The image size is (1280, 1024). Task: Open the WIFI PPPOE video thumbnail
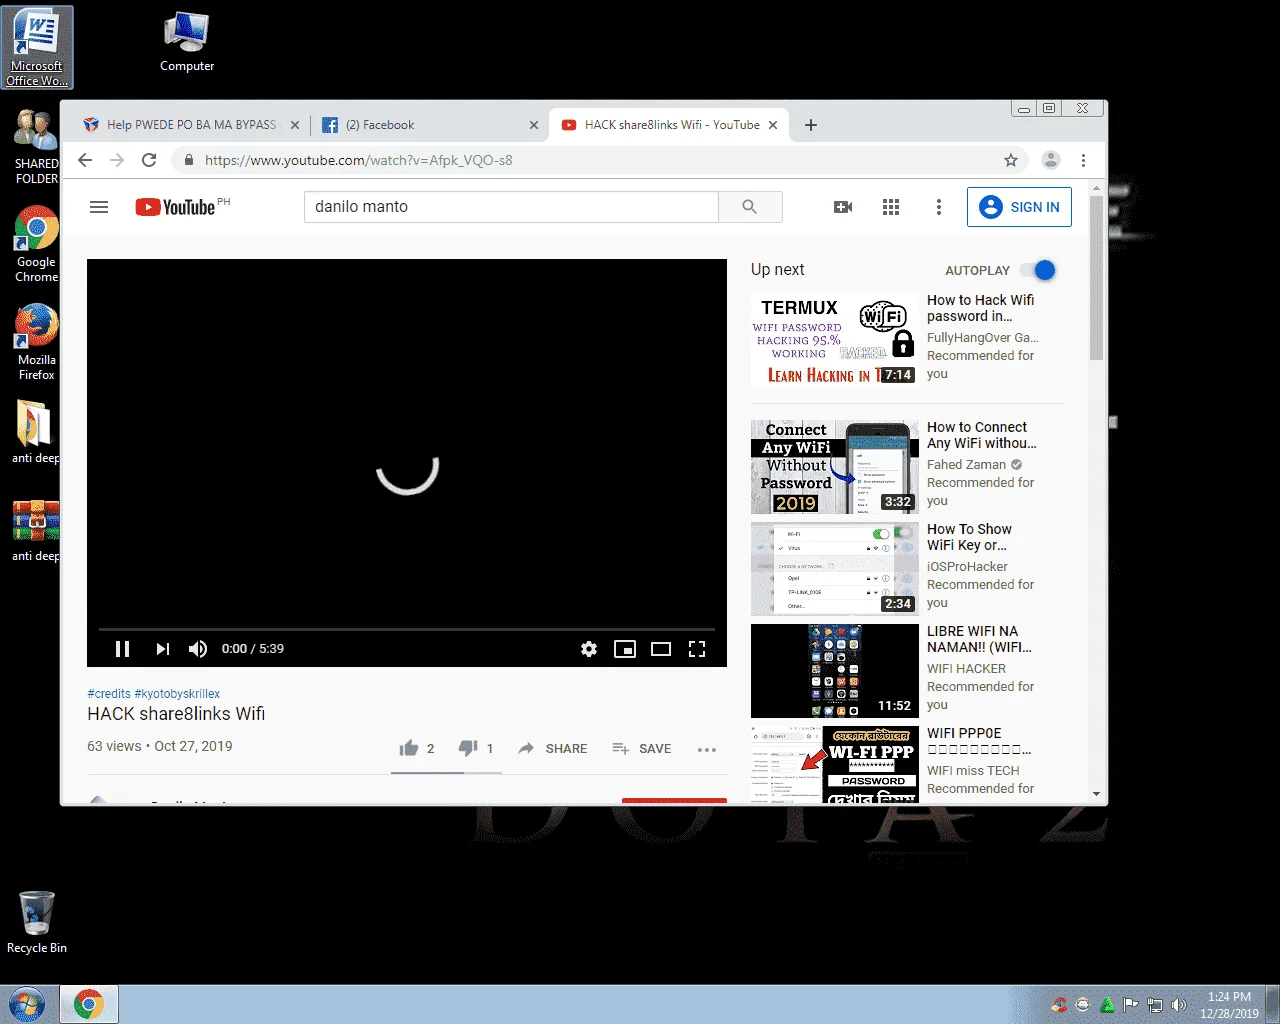pos(834,765)
